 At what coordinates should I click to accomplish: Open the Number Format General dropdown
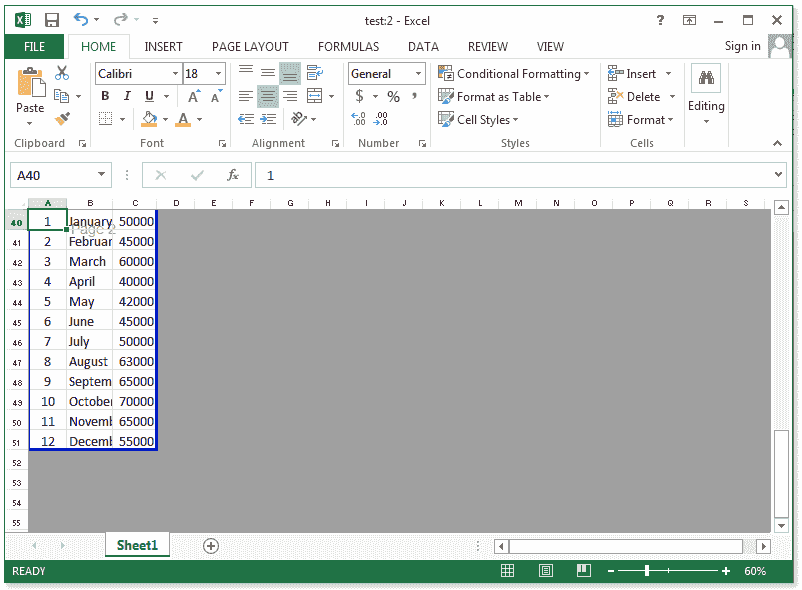420,73
